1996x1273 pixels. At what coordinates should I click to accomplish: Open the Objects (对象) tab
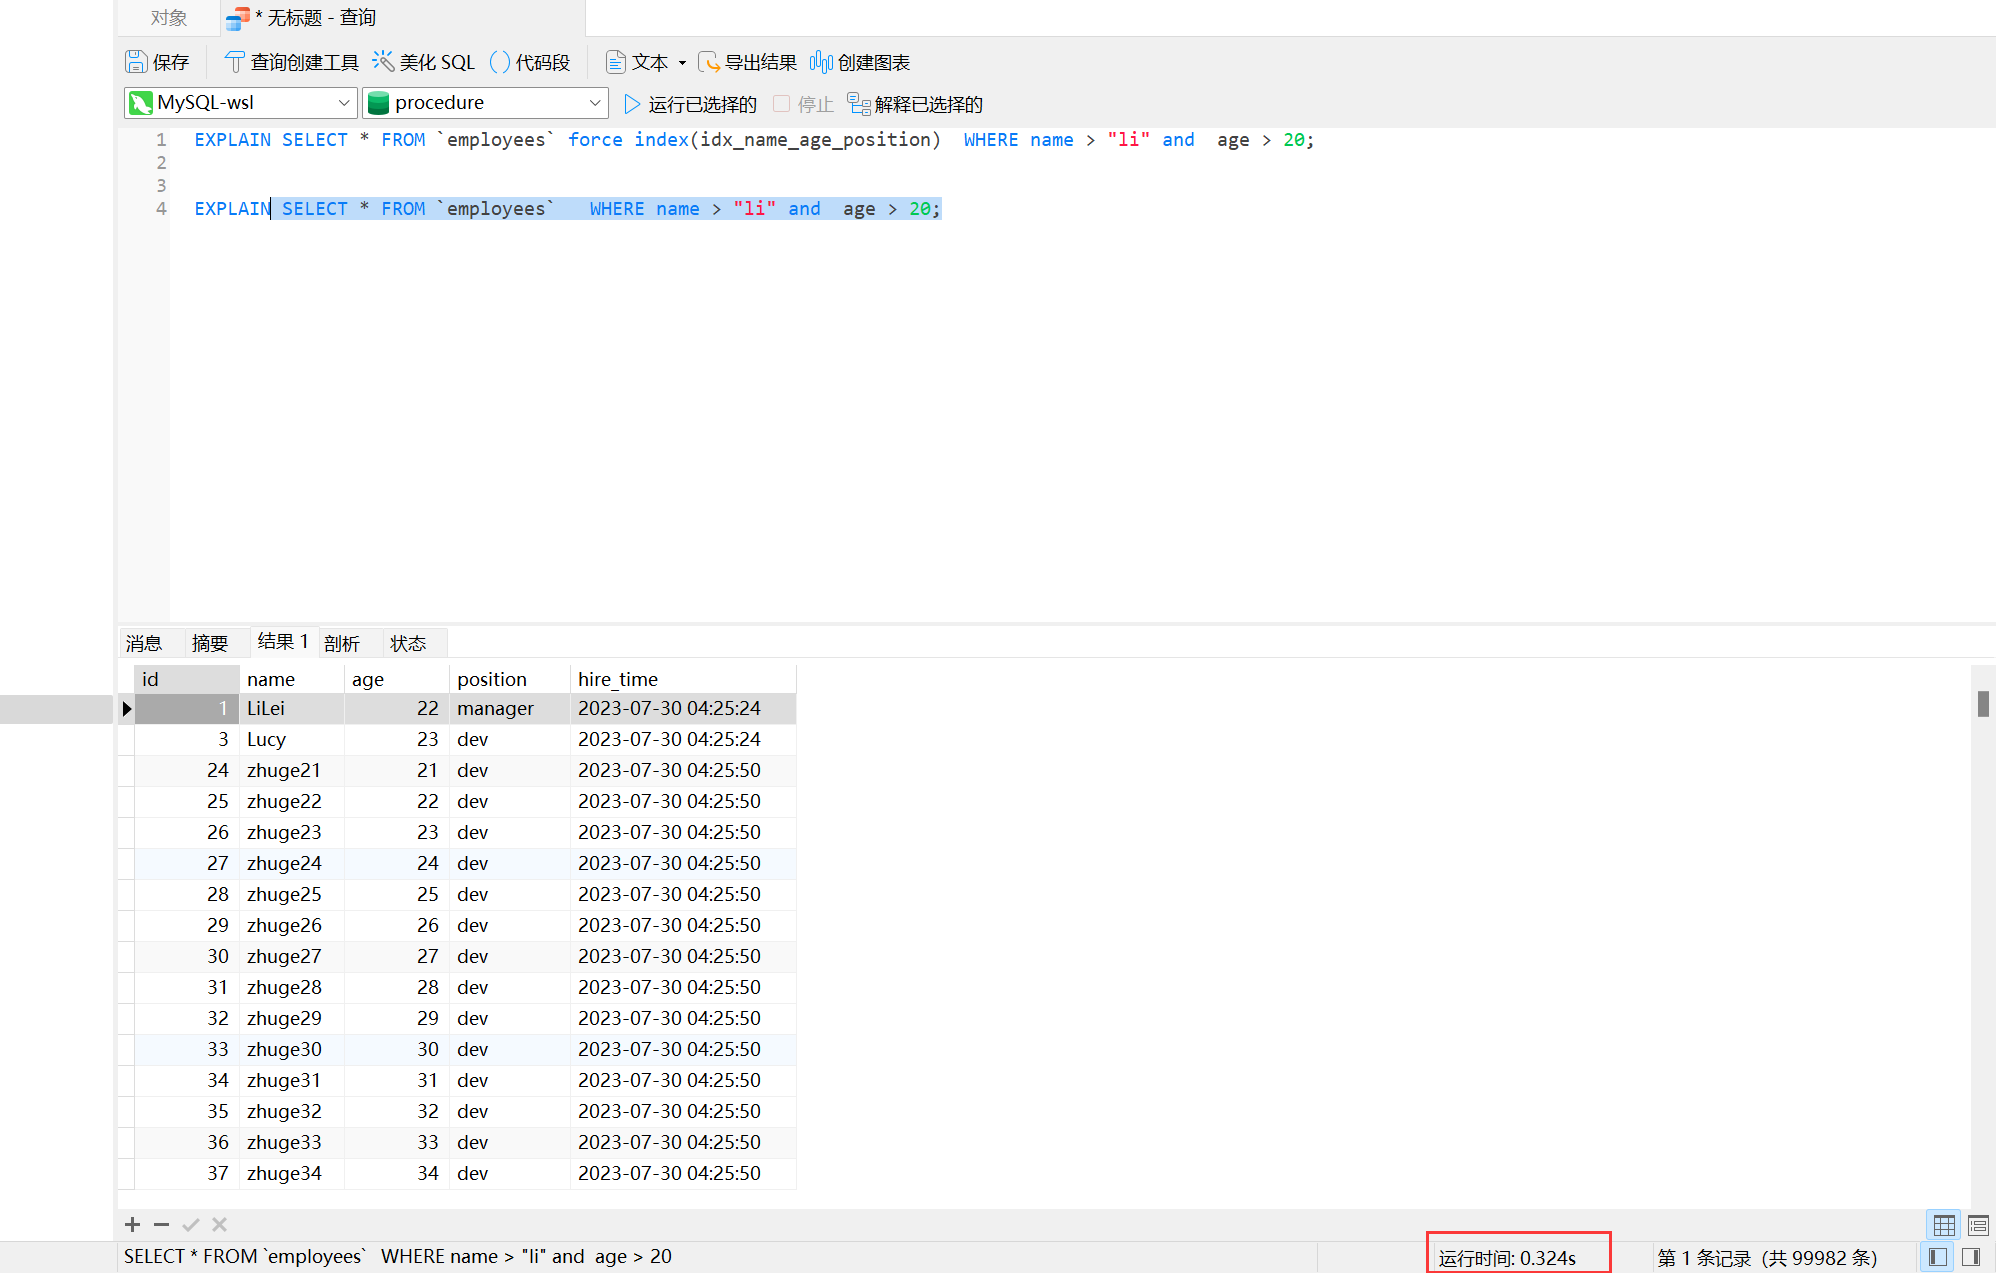[168, 18]
